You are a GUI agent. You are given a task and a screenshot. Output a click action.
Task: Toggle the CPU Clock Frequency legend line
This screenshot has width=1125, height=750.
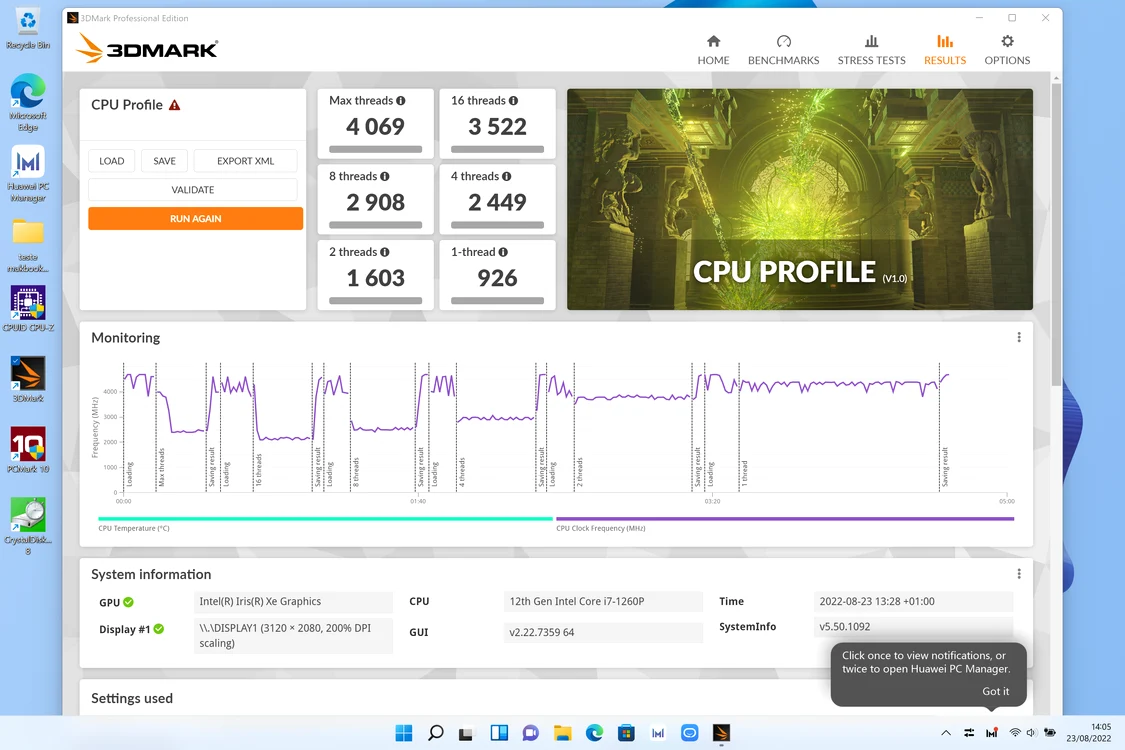pos(785,518)
